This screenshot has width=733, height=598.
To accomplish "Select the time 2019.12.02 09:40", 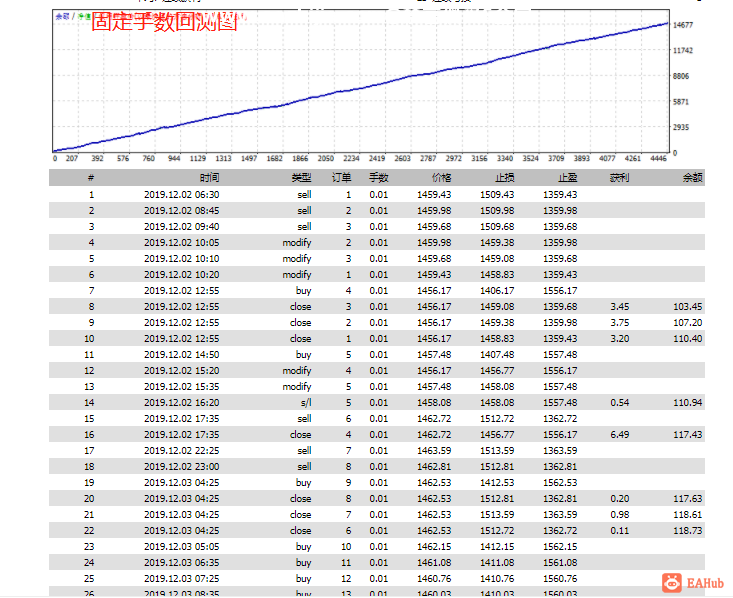I will [x=181, y=226].
